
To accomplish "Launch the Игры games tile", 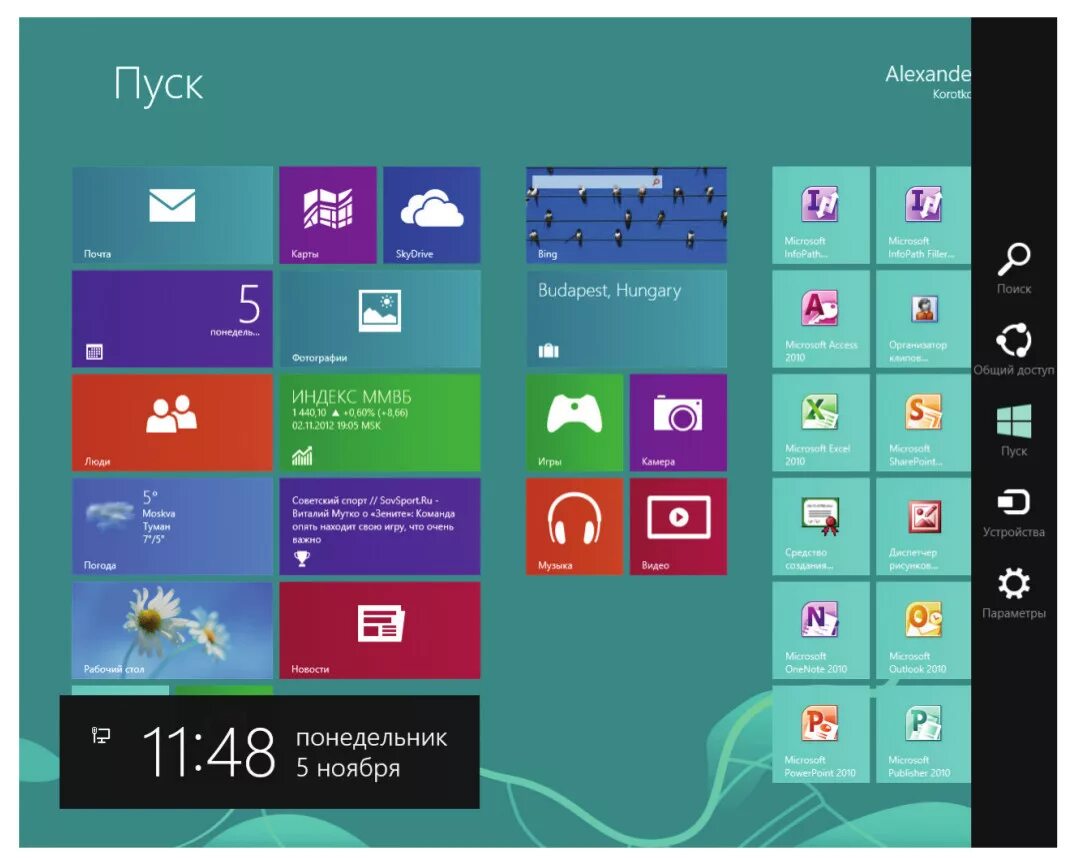I will [575, 423].
